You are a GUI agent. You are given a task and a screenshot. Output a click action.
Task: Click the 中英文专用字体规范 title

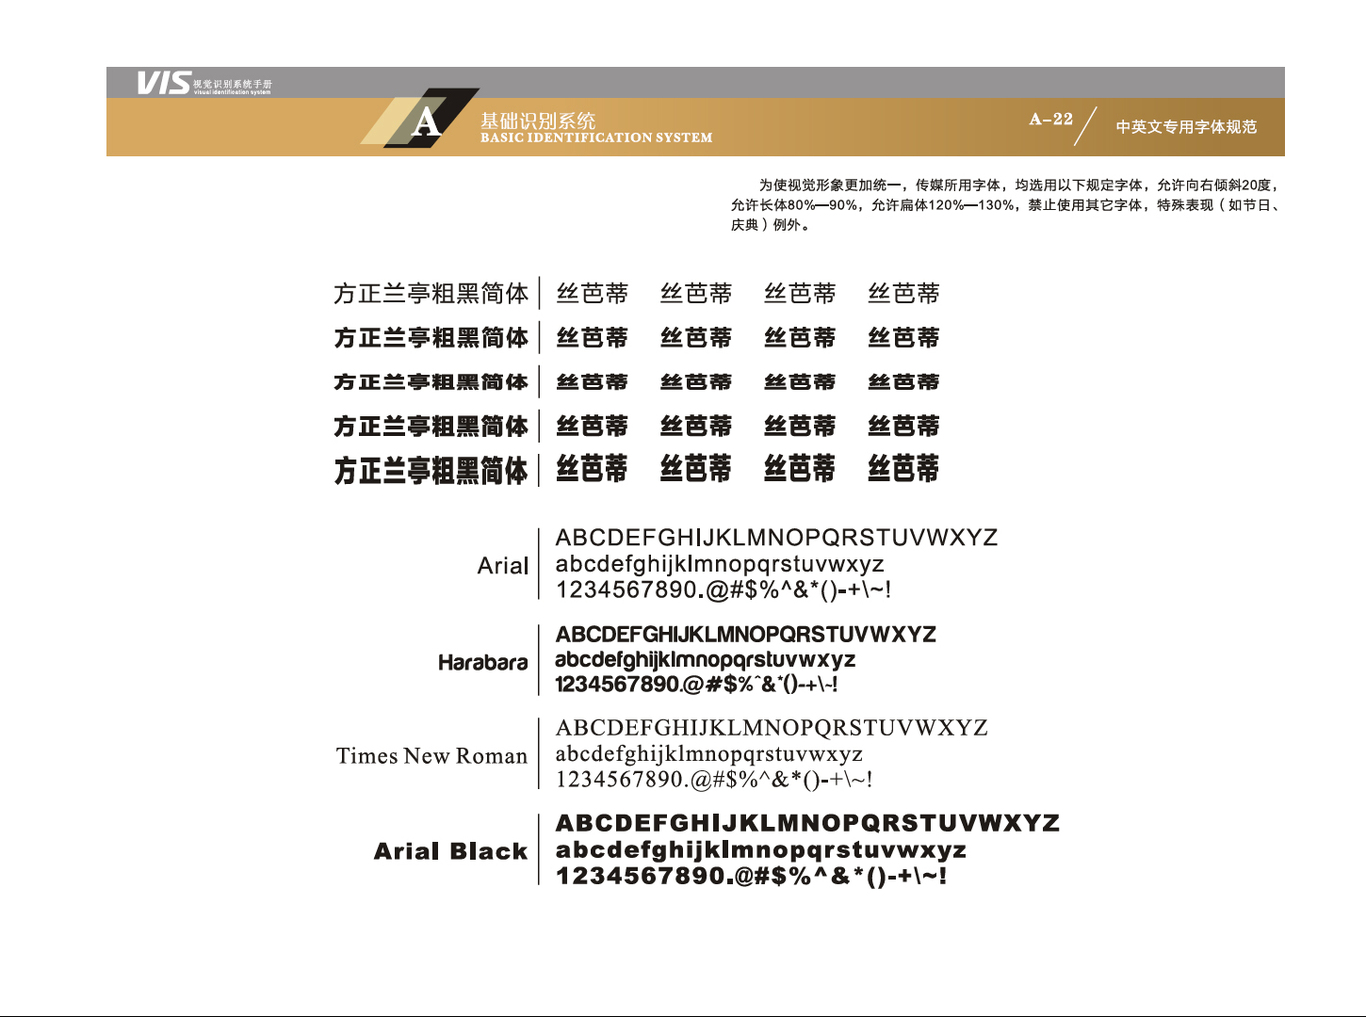pyautogui.click(x=1186, y=127)
